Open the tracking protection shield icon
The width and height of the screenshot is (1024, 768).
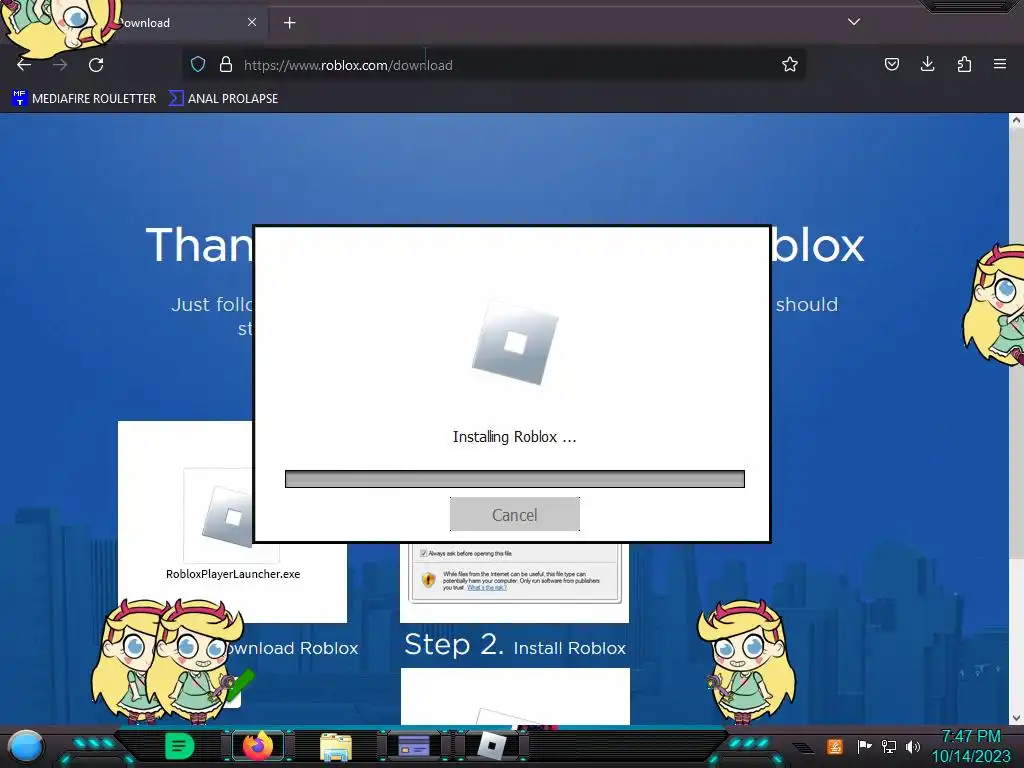198,64
